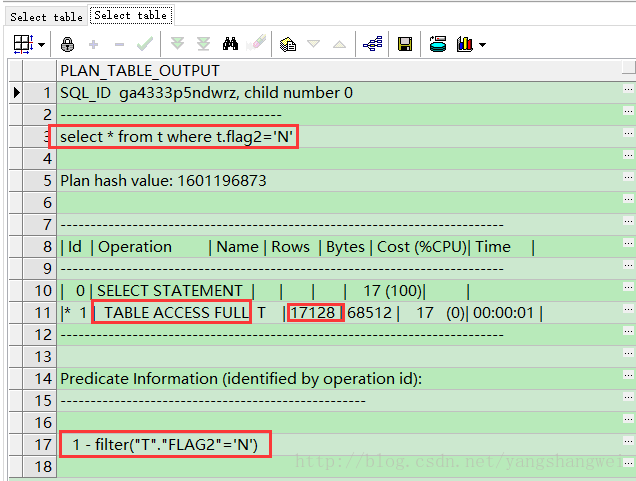Switch to the first Select table tab
636x481 pixels.
(x=46, y=17)
